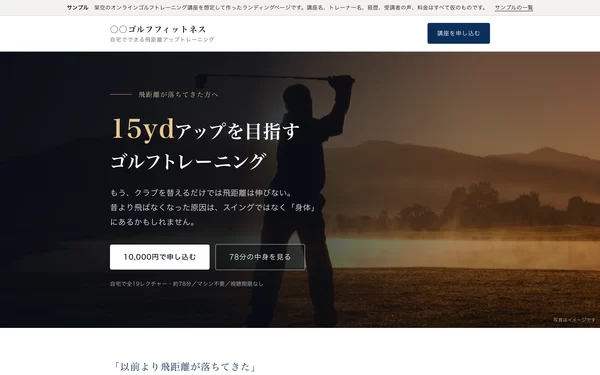Screen dimensions: 600x375
Task: Click the 15ydアップを目指す headline
Action: 205,129
